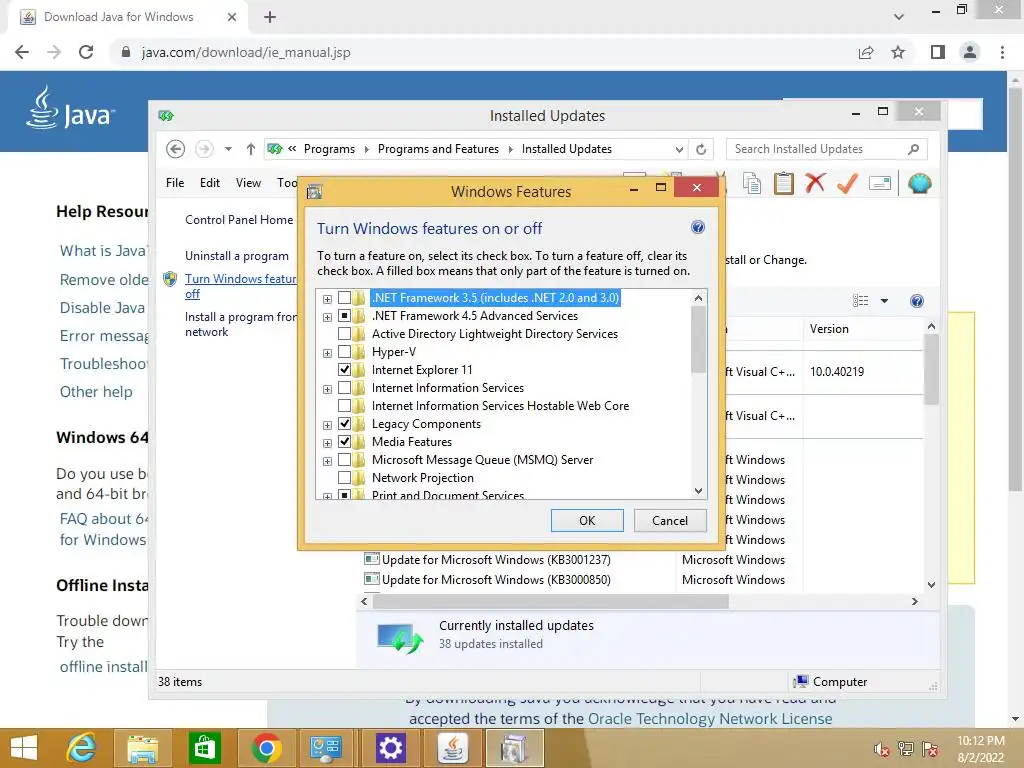Expand the .NET Framework 3.5 tree node
The width and height of the screenshot is (1024, 768).
point(327,299)
